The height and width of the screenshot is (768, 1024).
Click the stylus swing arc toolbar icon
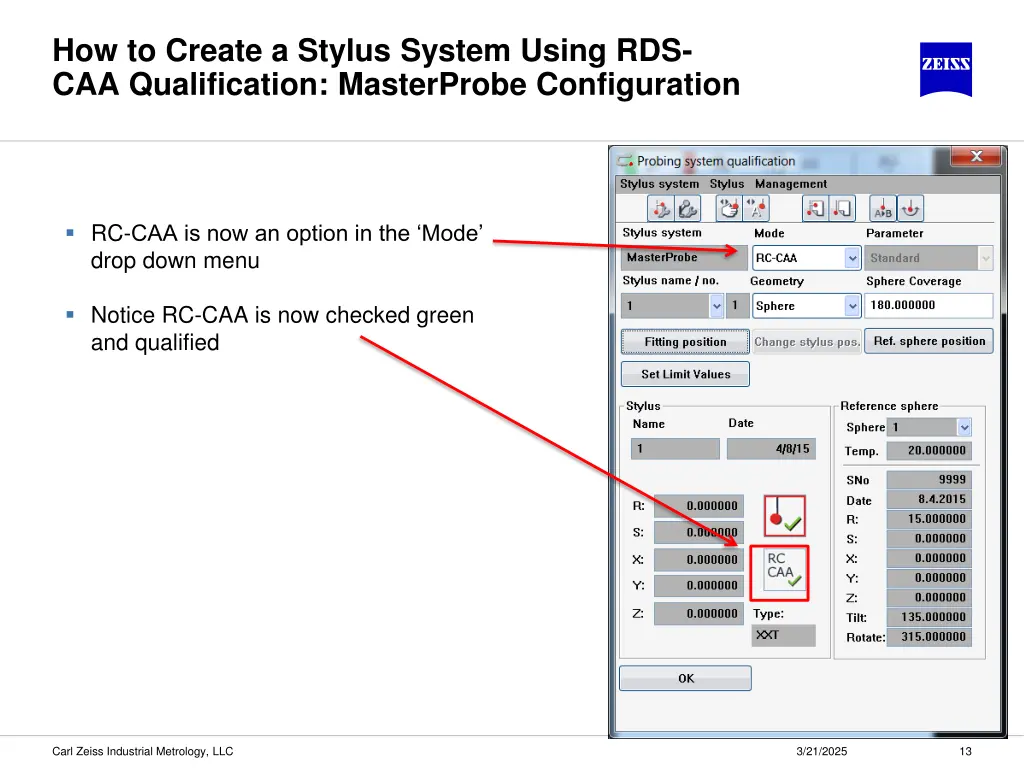910,208
